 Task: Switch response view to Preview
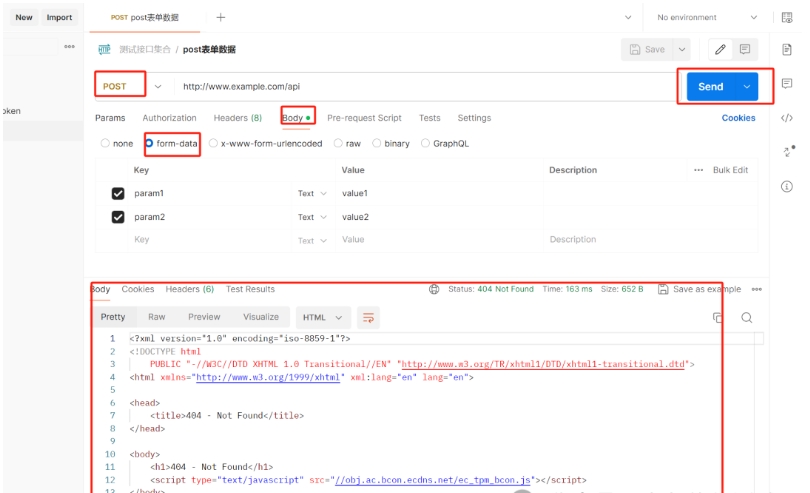click(204, 317)
